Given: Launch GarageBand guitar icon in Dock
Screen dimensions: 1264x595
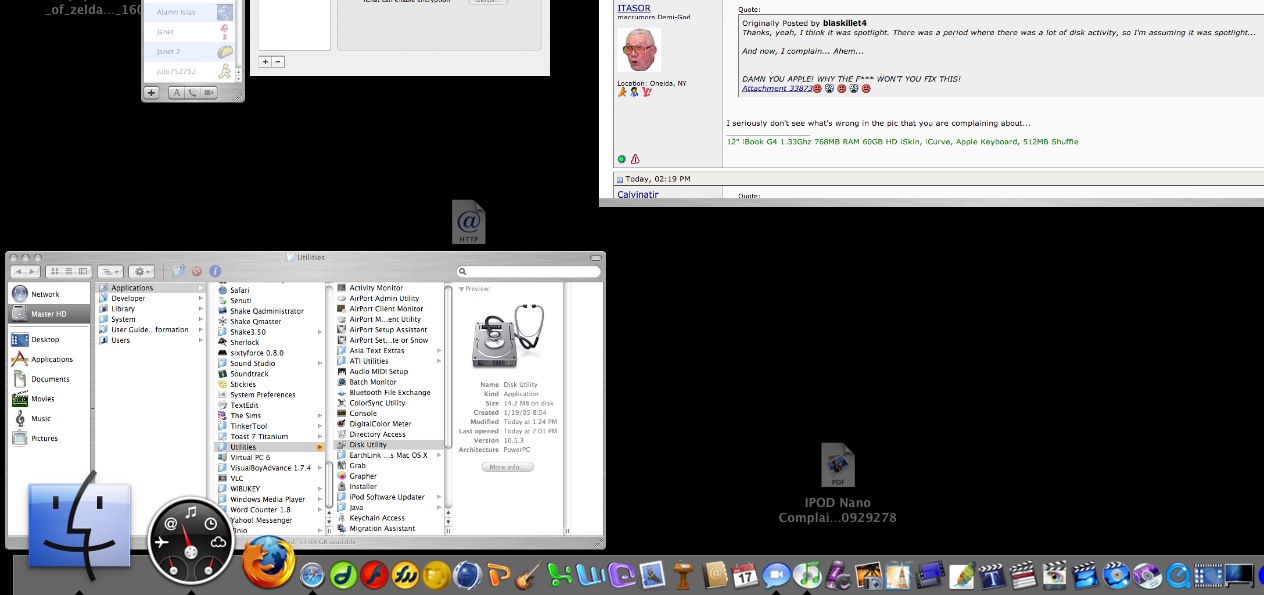Looking at the screenshot, I should [529, 575].
